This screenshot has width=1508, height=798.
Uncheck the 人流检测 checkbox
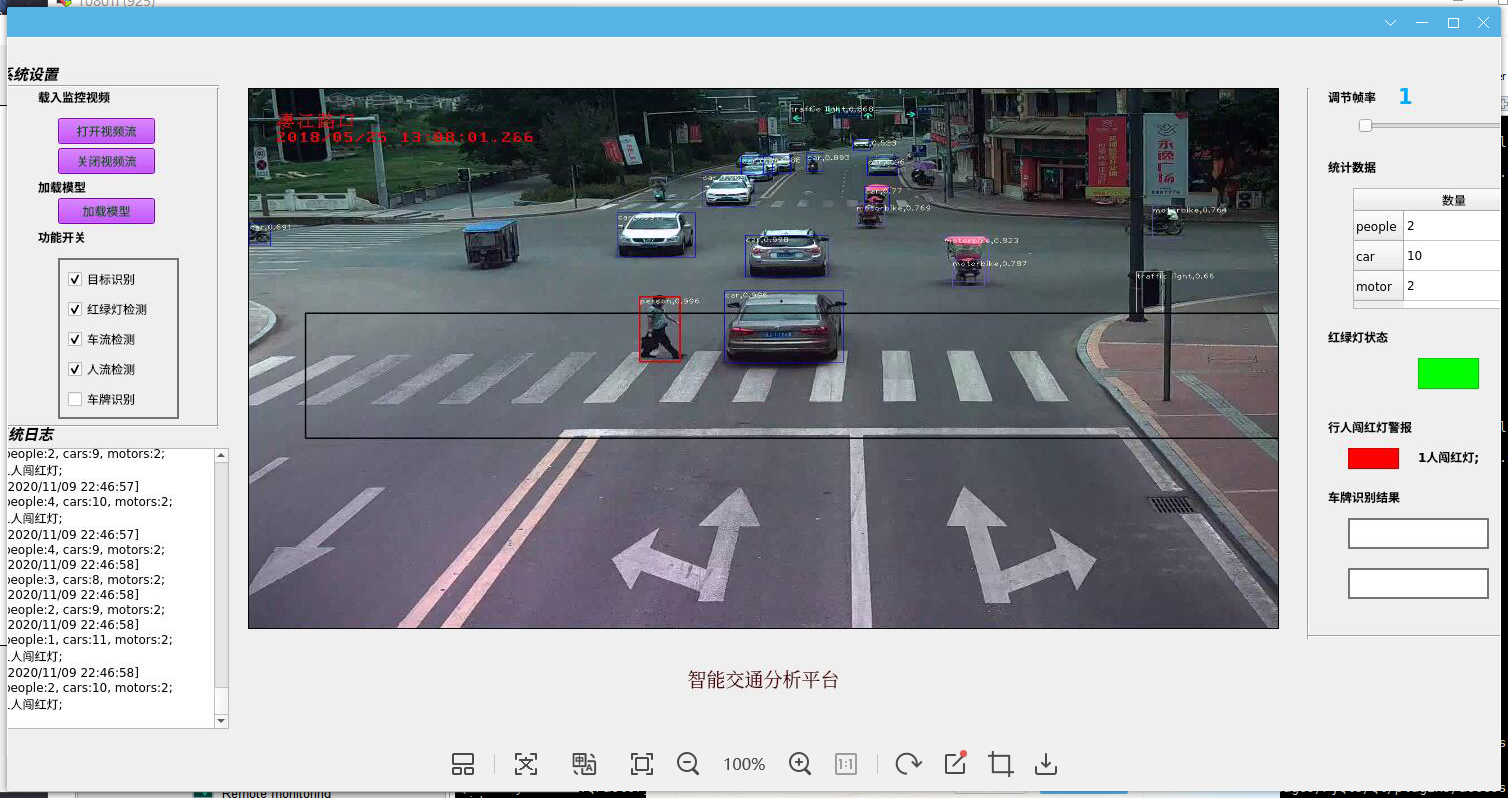pos(74,368)
